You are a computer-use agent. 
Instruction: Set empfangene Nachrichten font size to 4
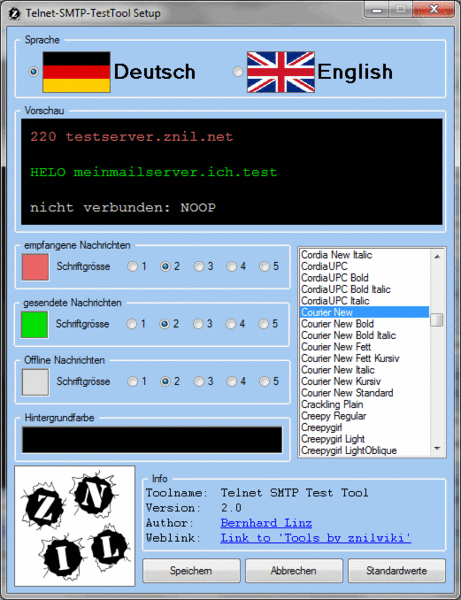pos(231,266)
